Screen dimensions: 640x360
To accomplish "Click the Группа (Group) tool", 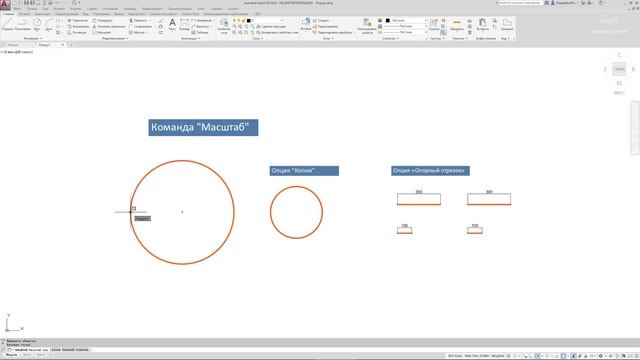I will pyautogui.click(x=434, y=24).
